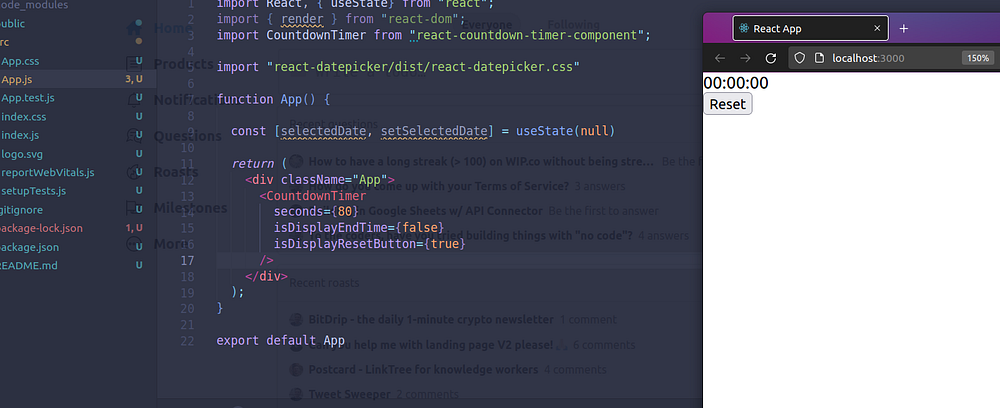Close the React App tab
This screenshot has height=408, width=1000.
(877, 28)
